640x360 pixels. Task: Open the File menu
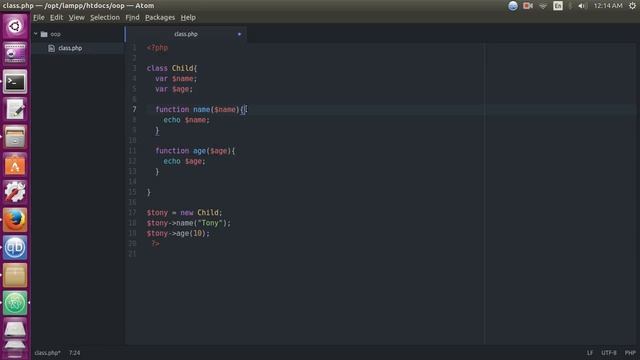click(x=39, y=18)
